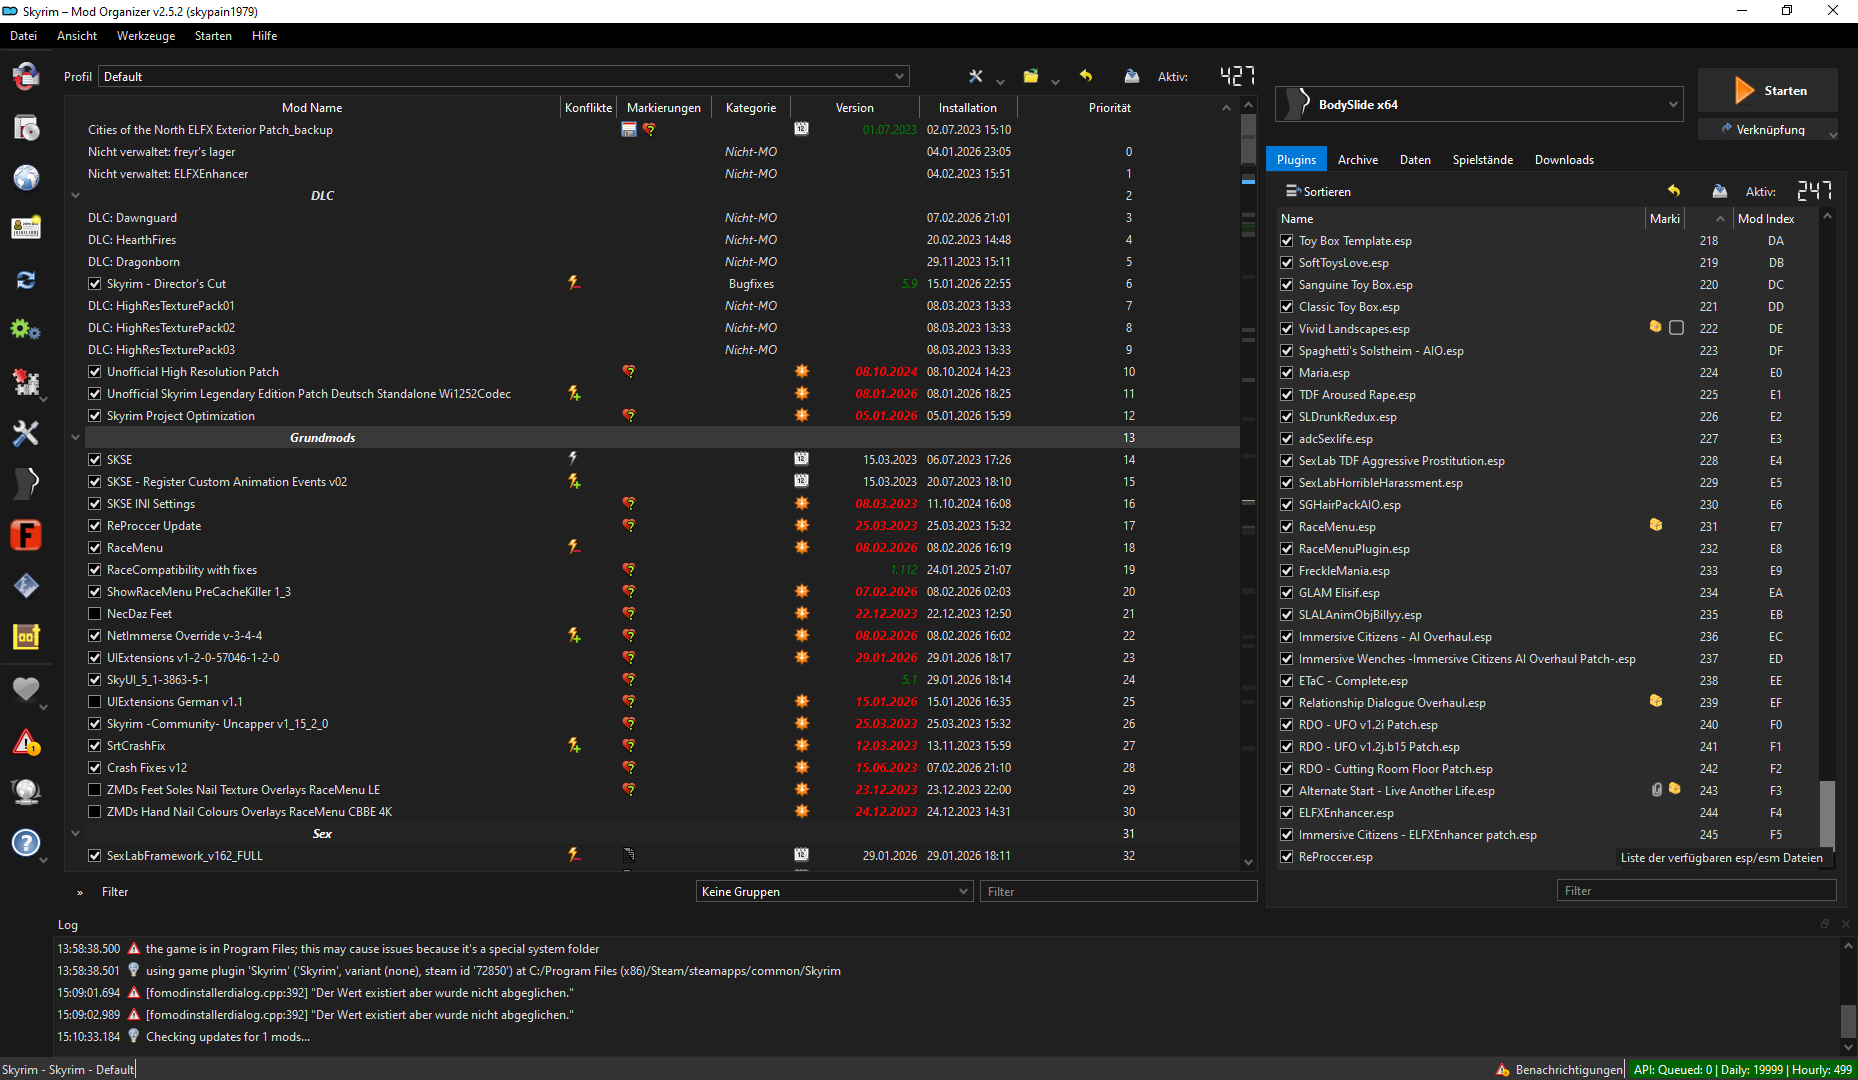Toggle the RaceMenu mod checkbox

pyautogui.click(x=95, y=548)
